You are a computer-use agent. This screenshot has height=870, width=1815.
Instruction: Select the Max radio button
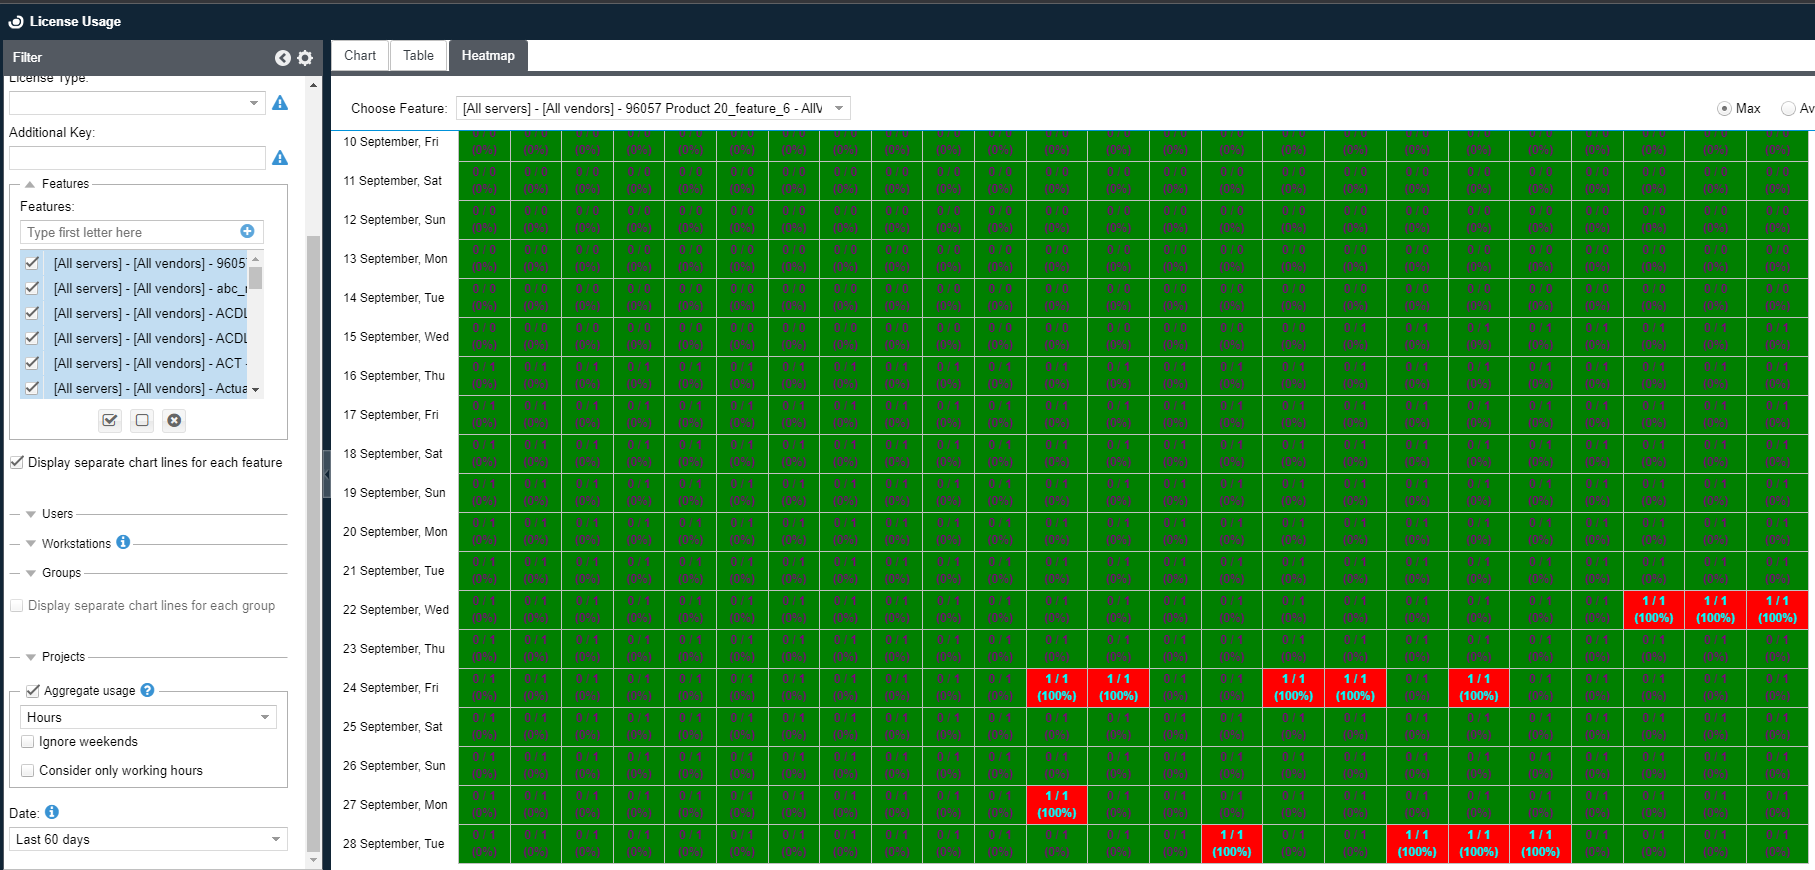tap(1724, 109)
